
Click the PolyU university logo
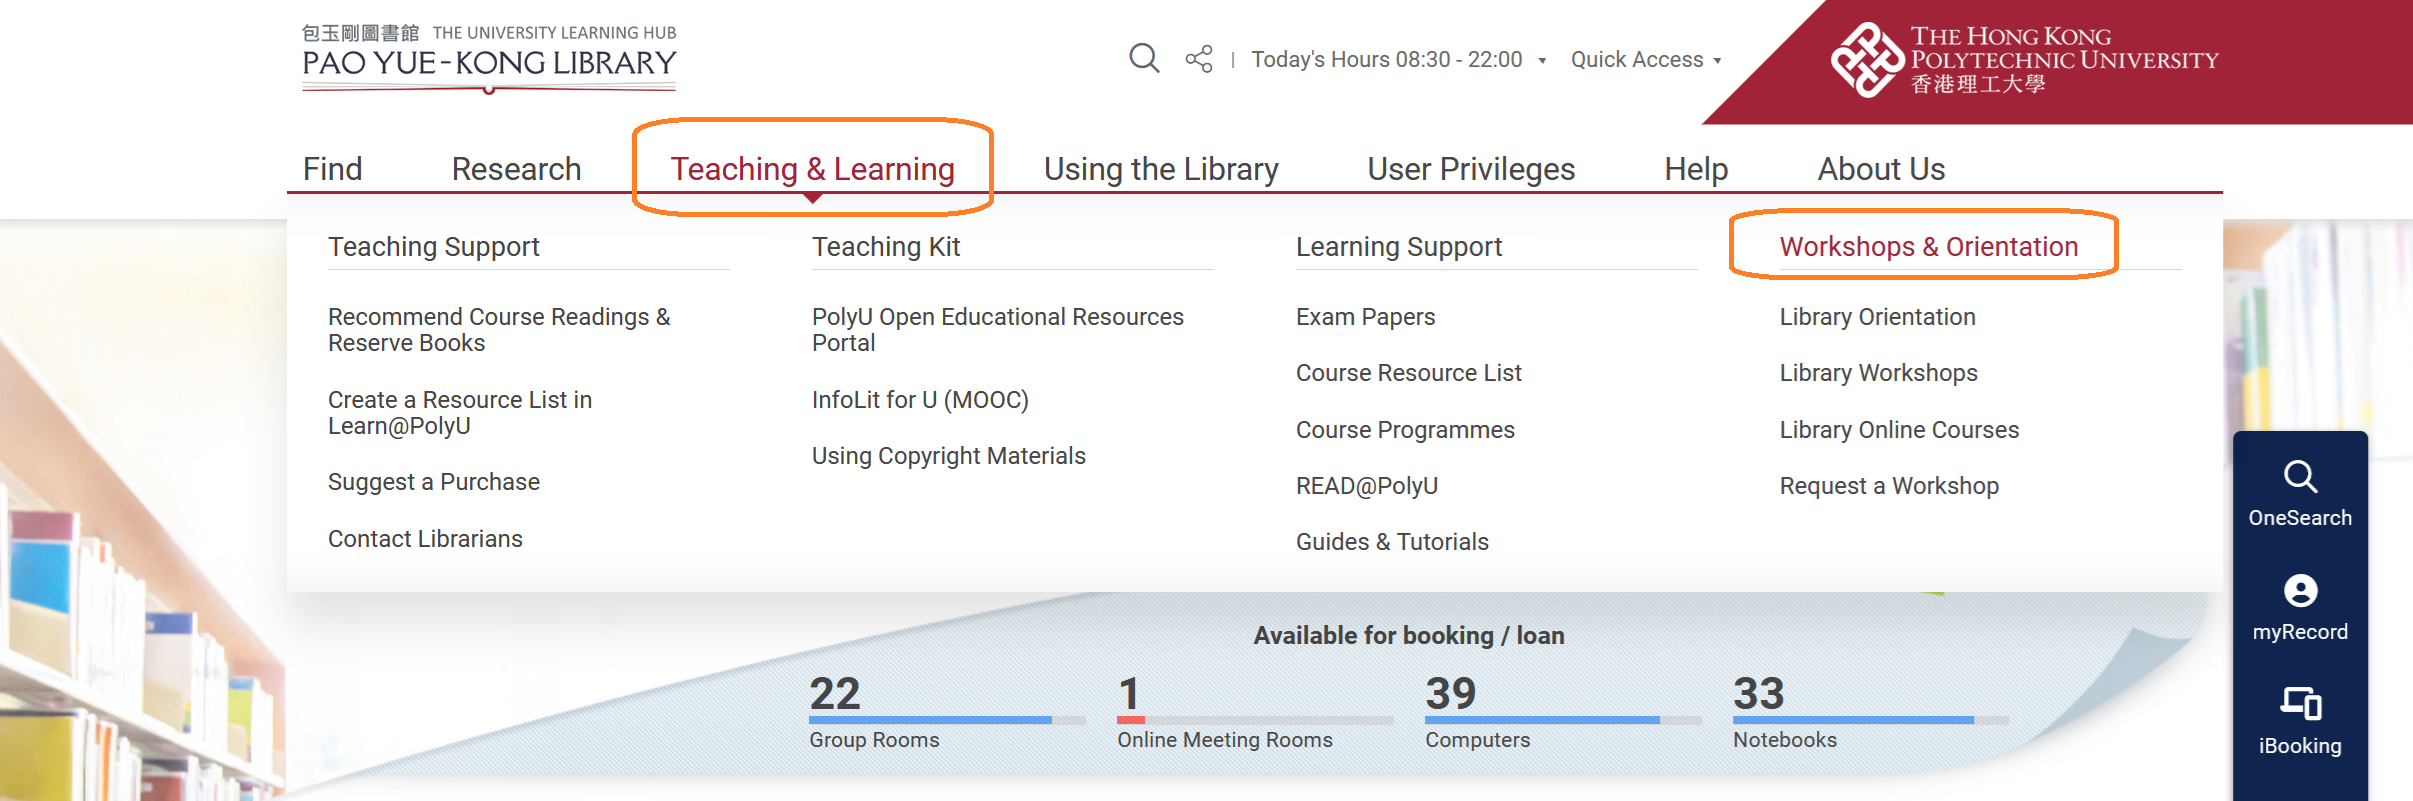pyautogui.click(x=2024, y=60)
